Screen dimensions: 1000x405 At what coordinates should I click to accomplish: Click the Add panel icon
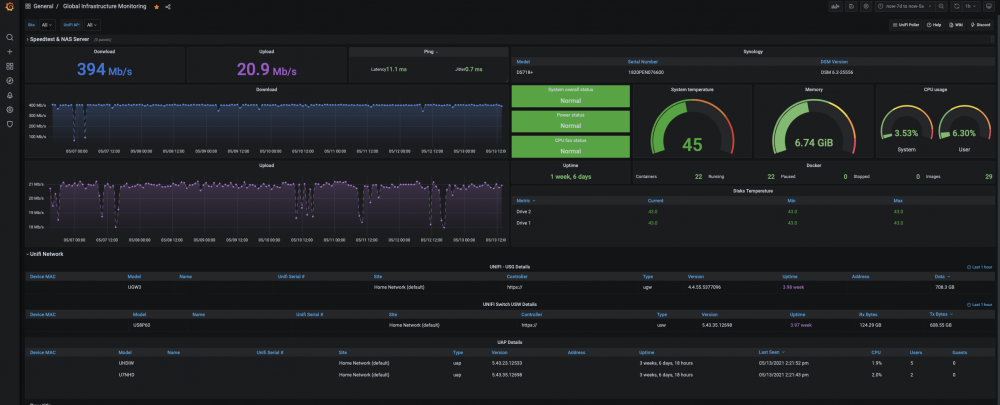point(834,7)
